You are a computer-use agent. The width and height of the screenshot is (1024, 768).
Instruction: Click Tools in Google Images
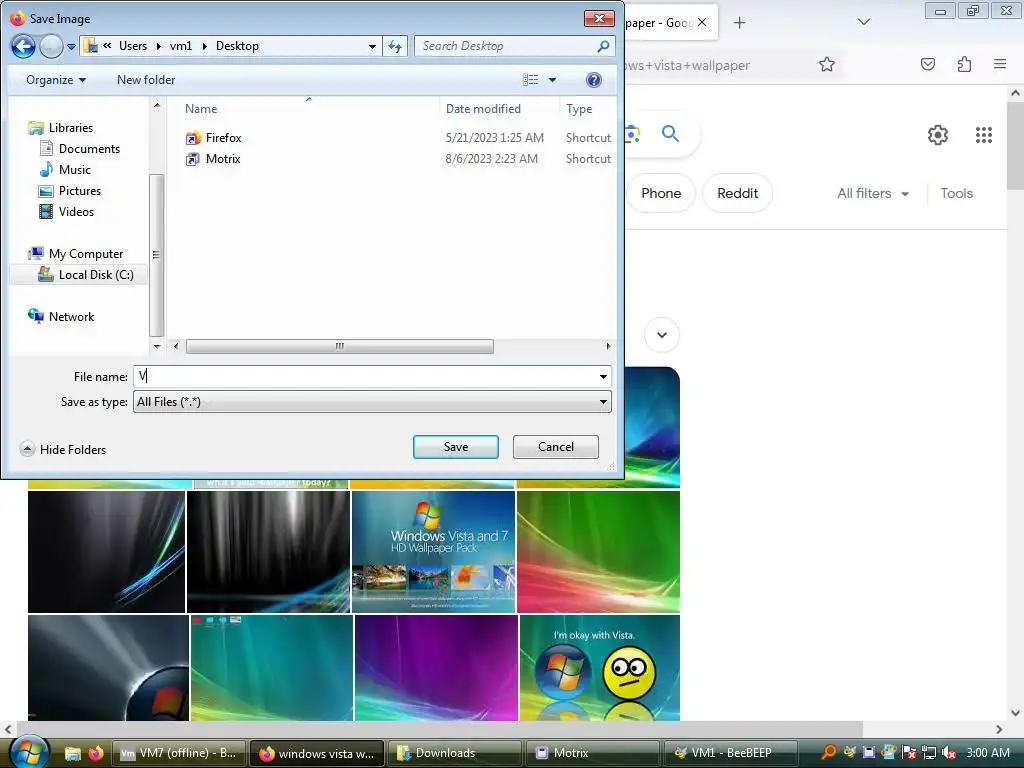click(x=956, y=193)
